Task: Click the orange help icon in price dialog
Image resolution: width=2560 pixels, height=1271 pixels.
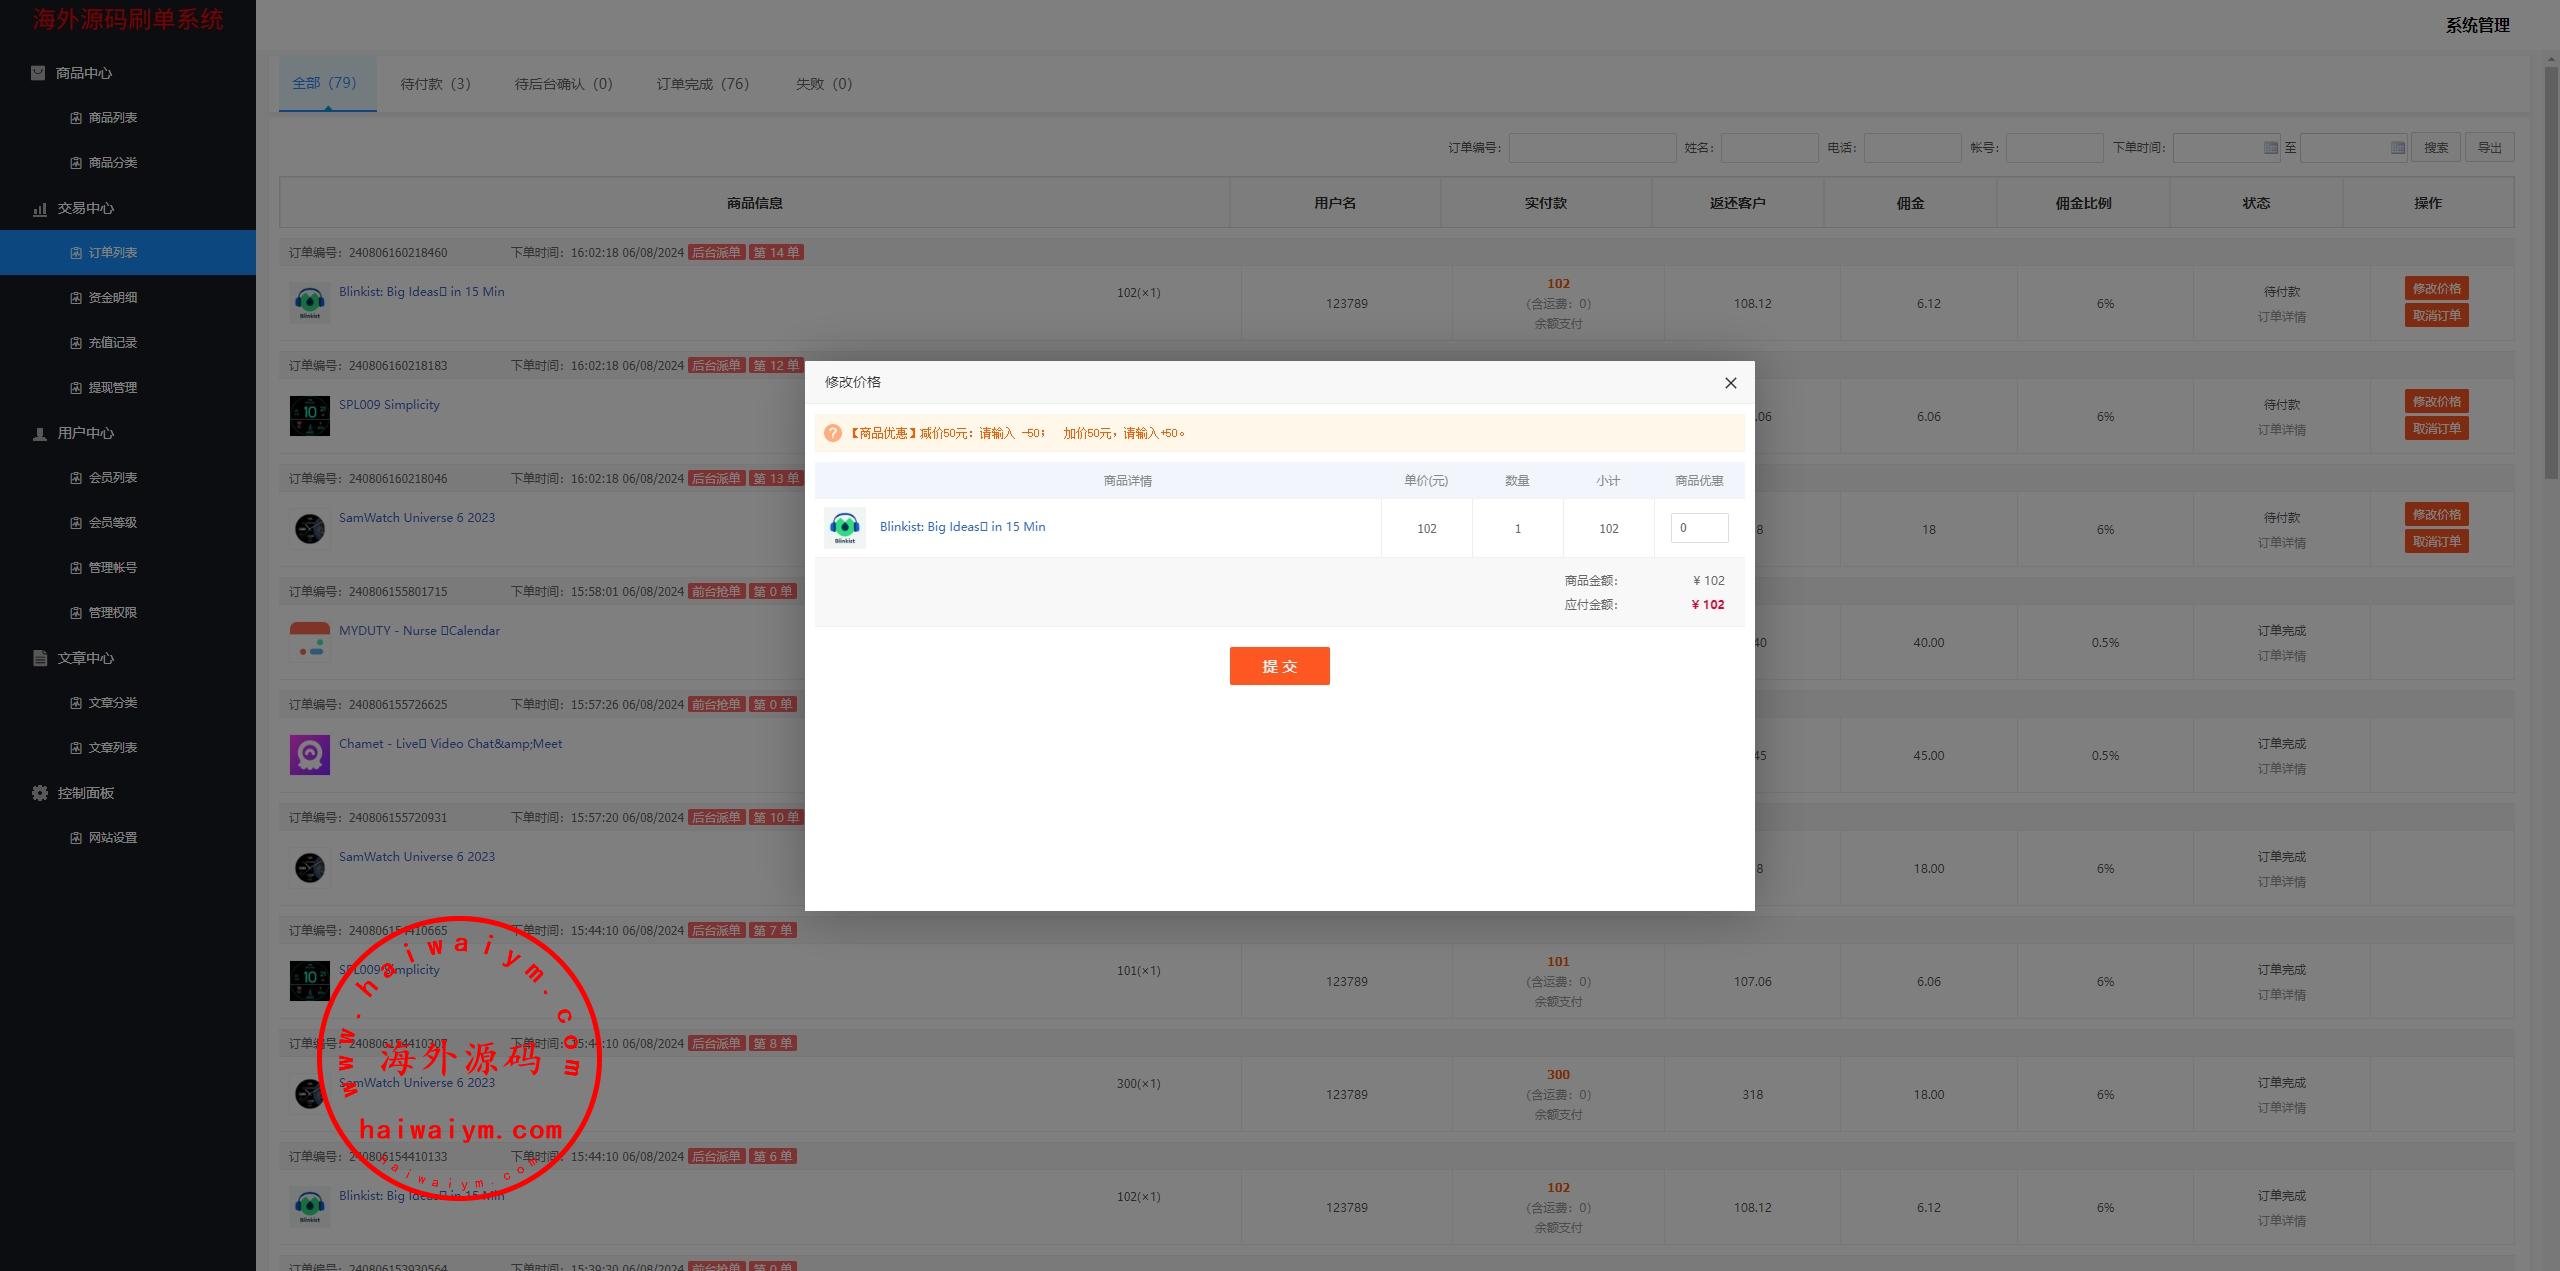Action: tap(832, 433)
